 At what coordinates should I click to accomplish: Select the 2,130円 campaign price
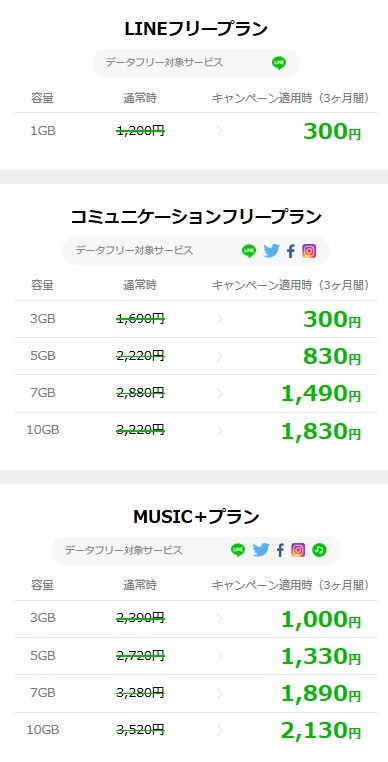pyautogui.click(x=321, y=731)
